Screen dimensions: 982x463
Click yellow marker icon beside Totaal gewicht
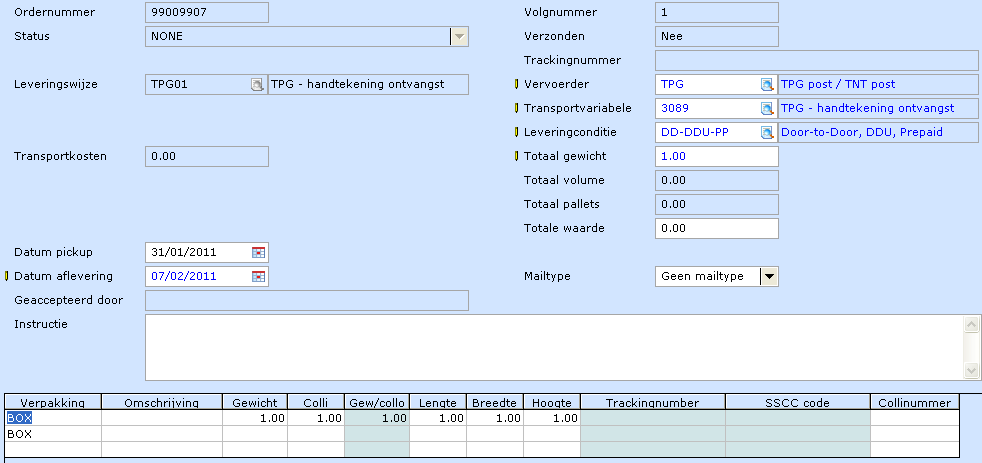517,156
